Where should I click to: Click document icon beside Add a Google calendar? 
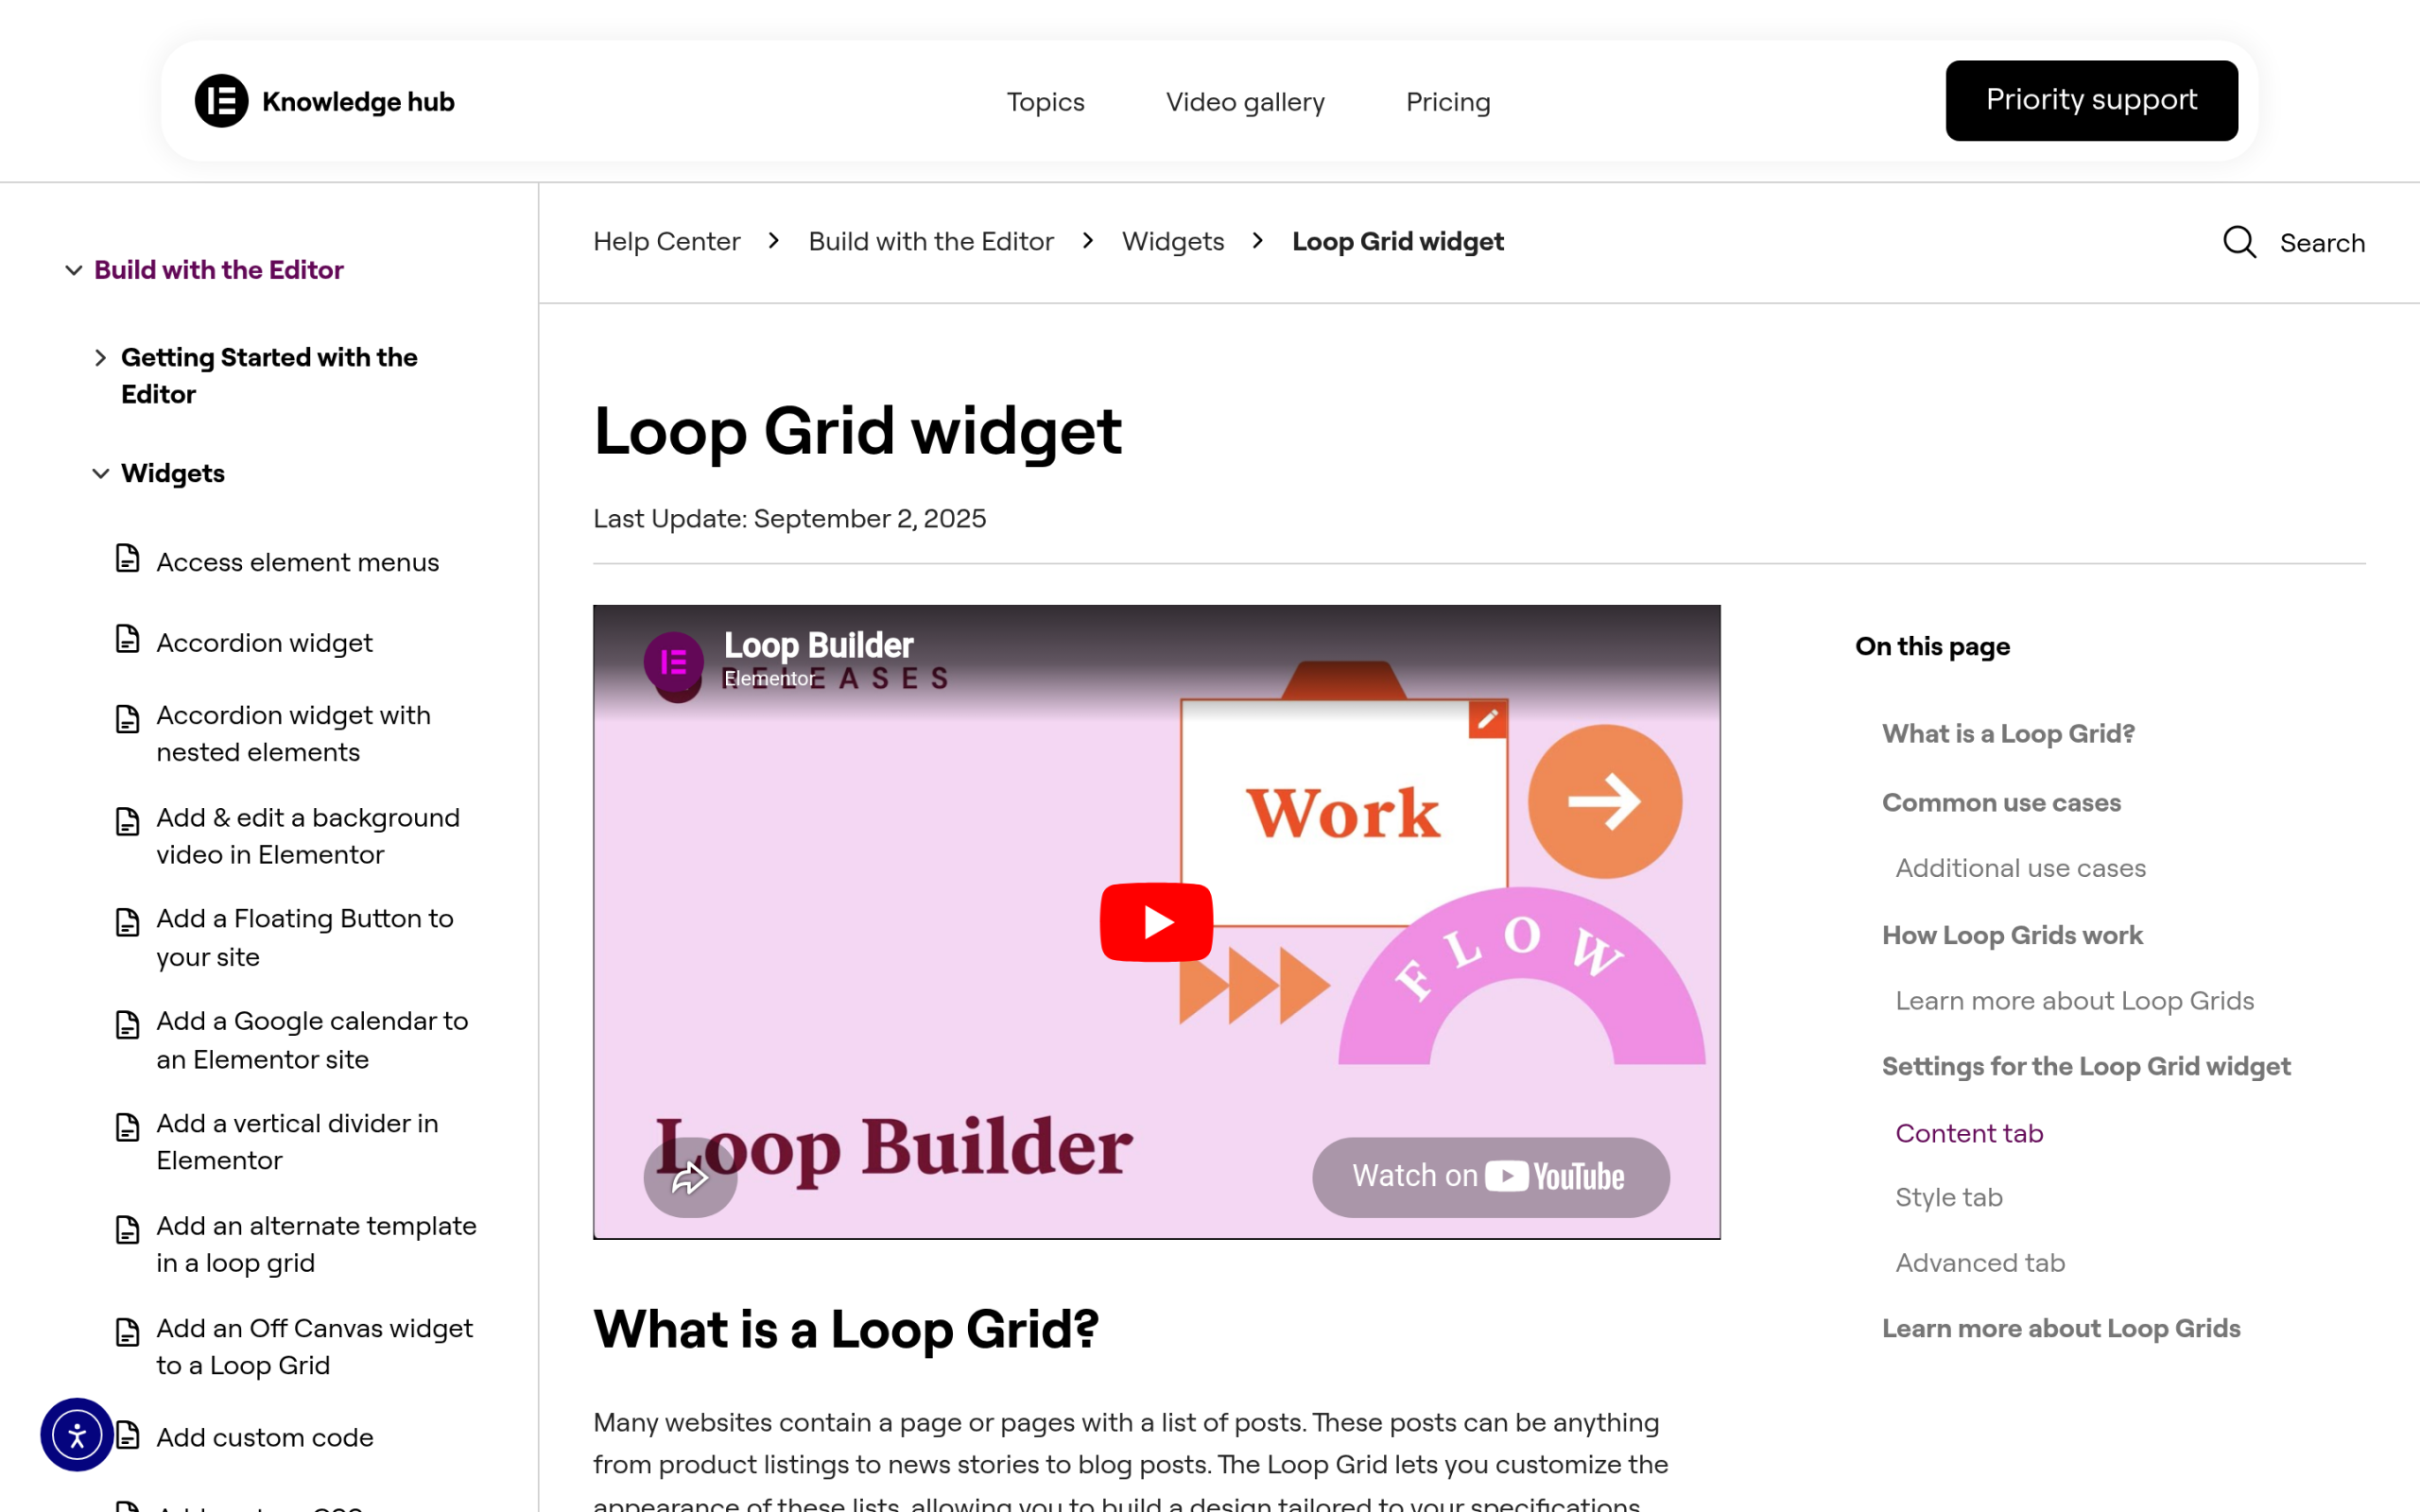(127, 1025)
